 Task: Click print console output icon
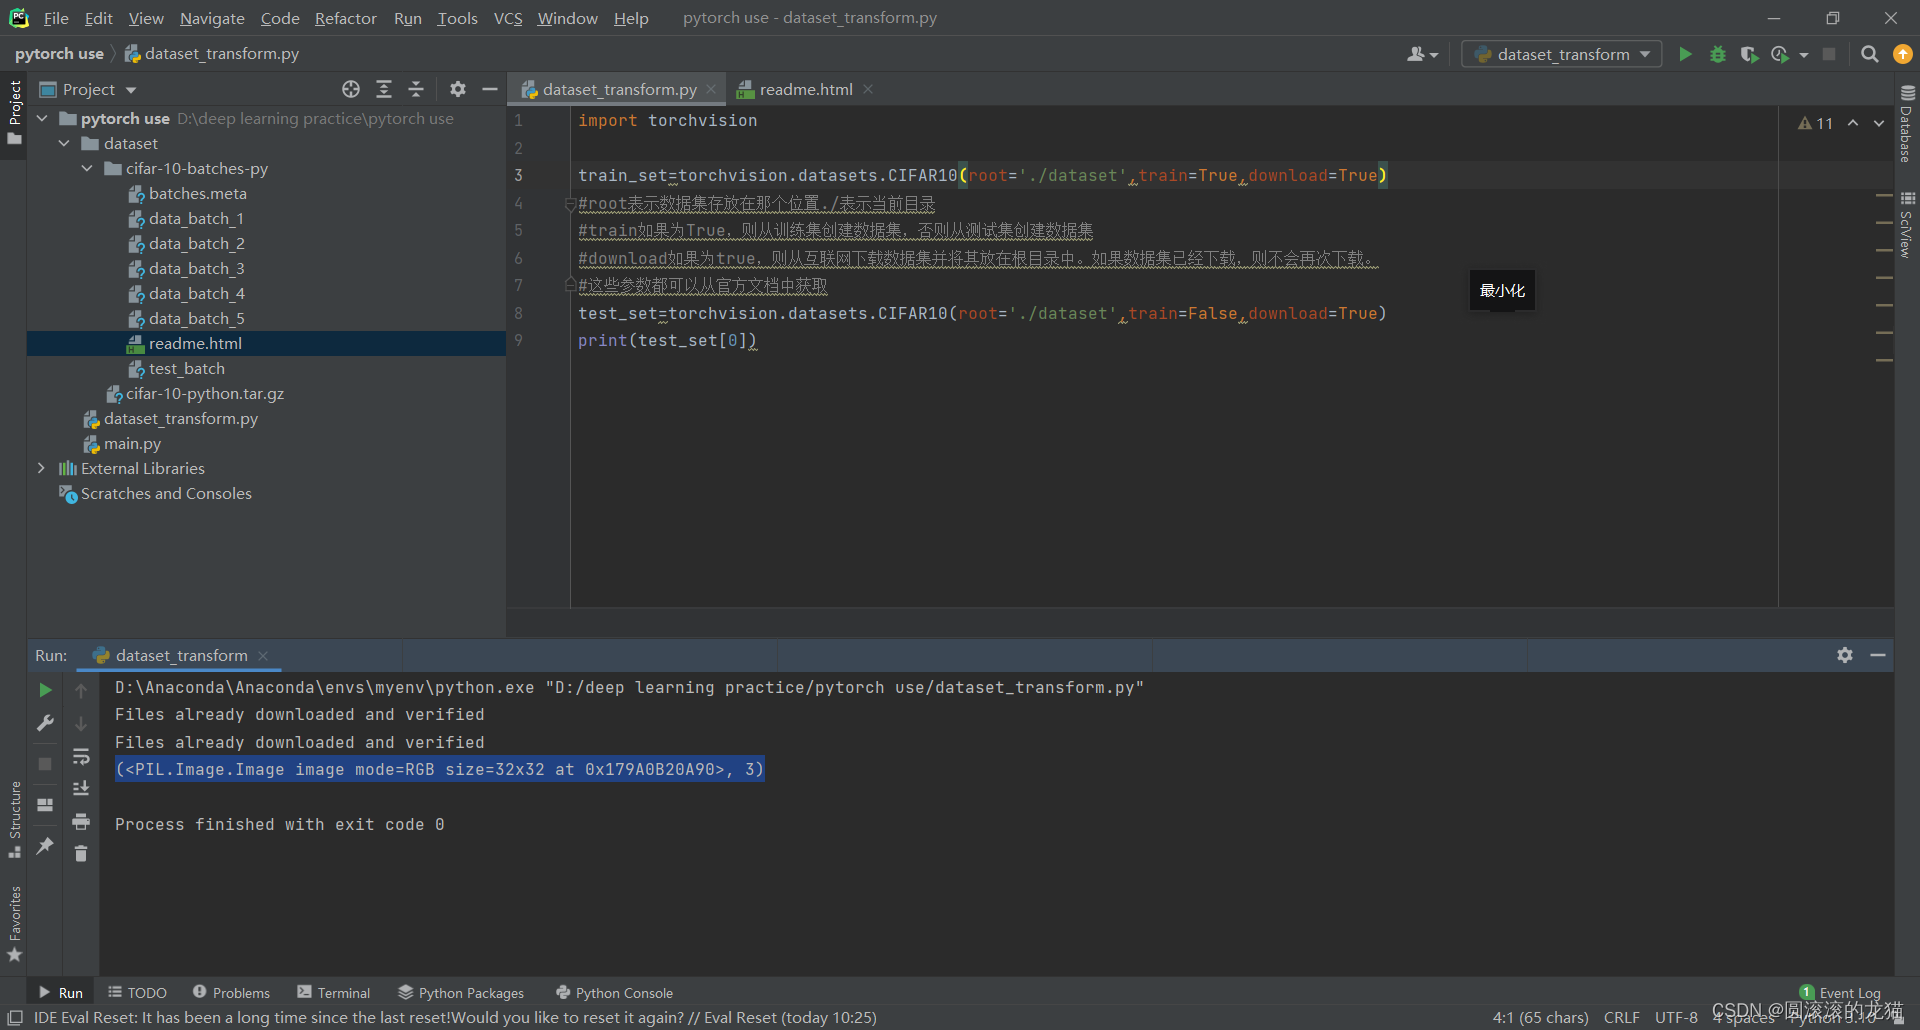(x=81, y=822)
